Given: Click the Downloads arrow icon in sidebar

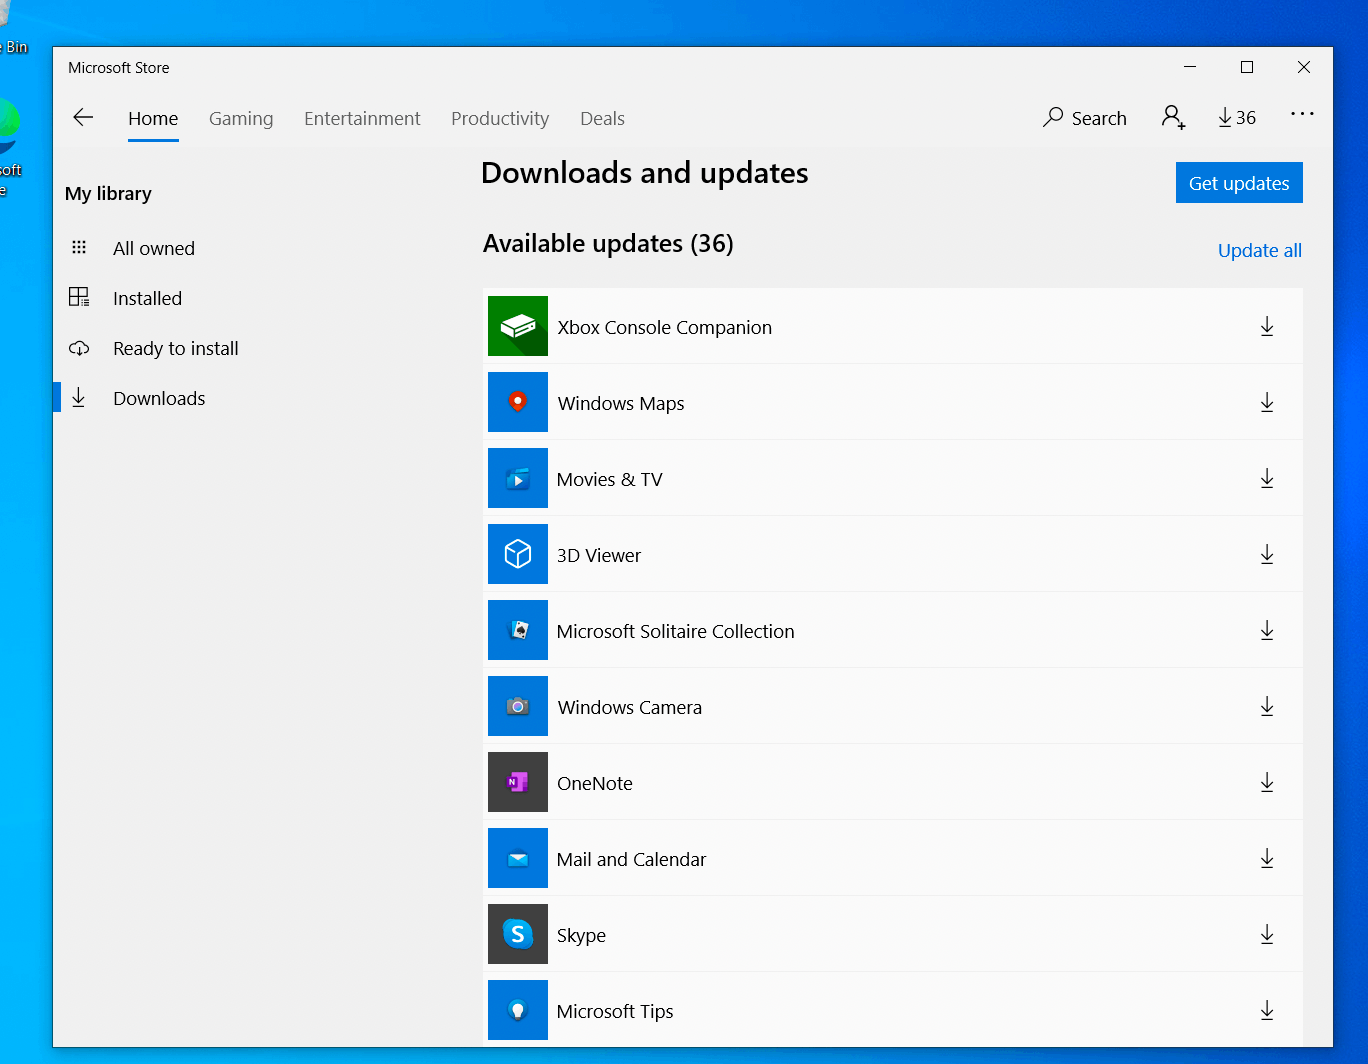Looking at the screenshot, I should (x=79, y=398).
